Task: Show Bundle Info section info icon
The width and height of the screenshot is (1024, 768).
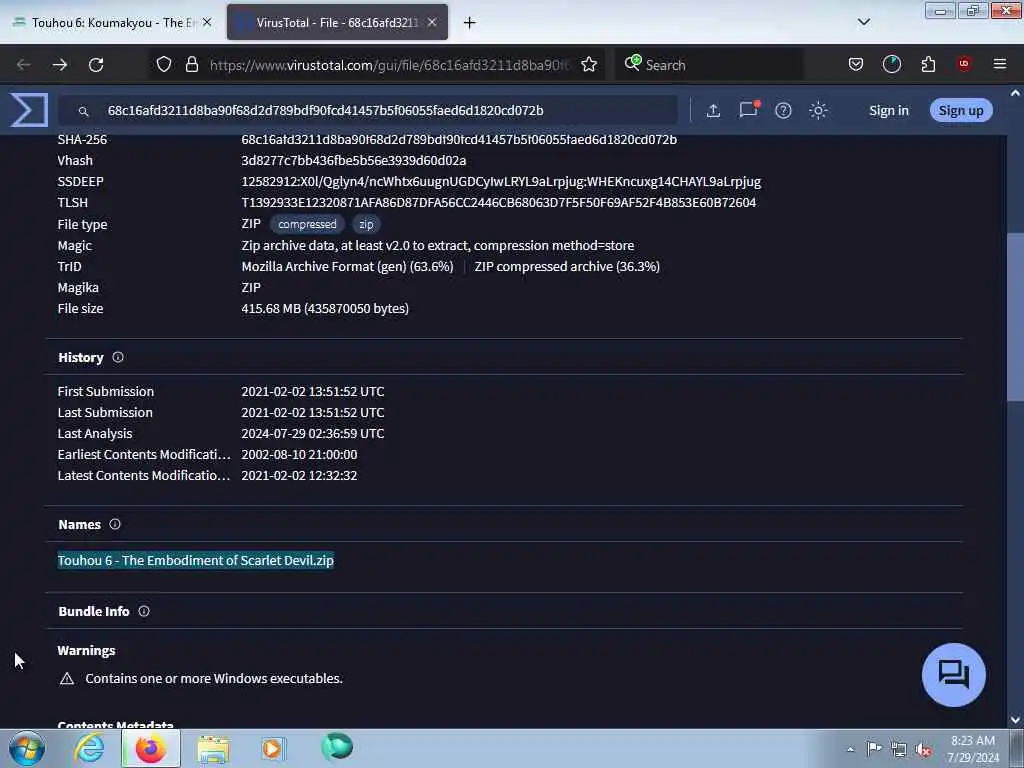Action: (144, 611)
